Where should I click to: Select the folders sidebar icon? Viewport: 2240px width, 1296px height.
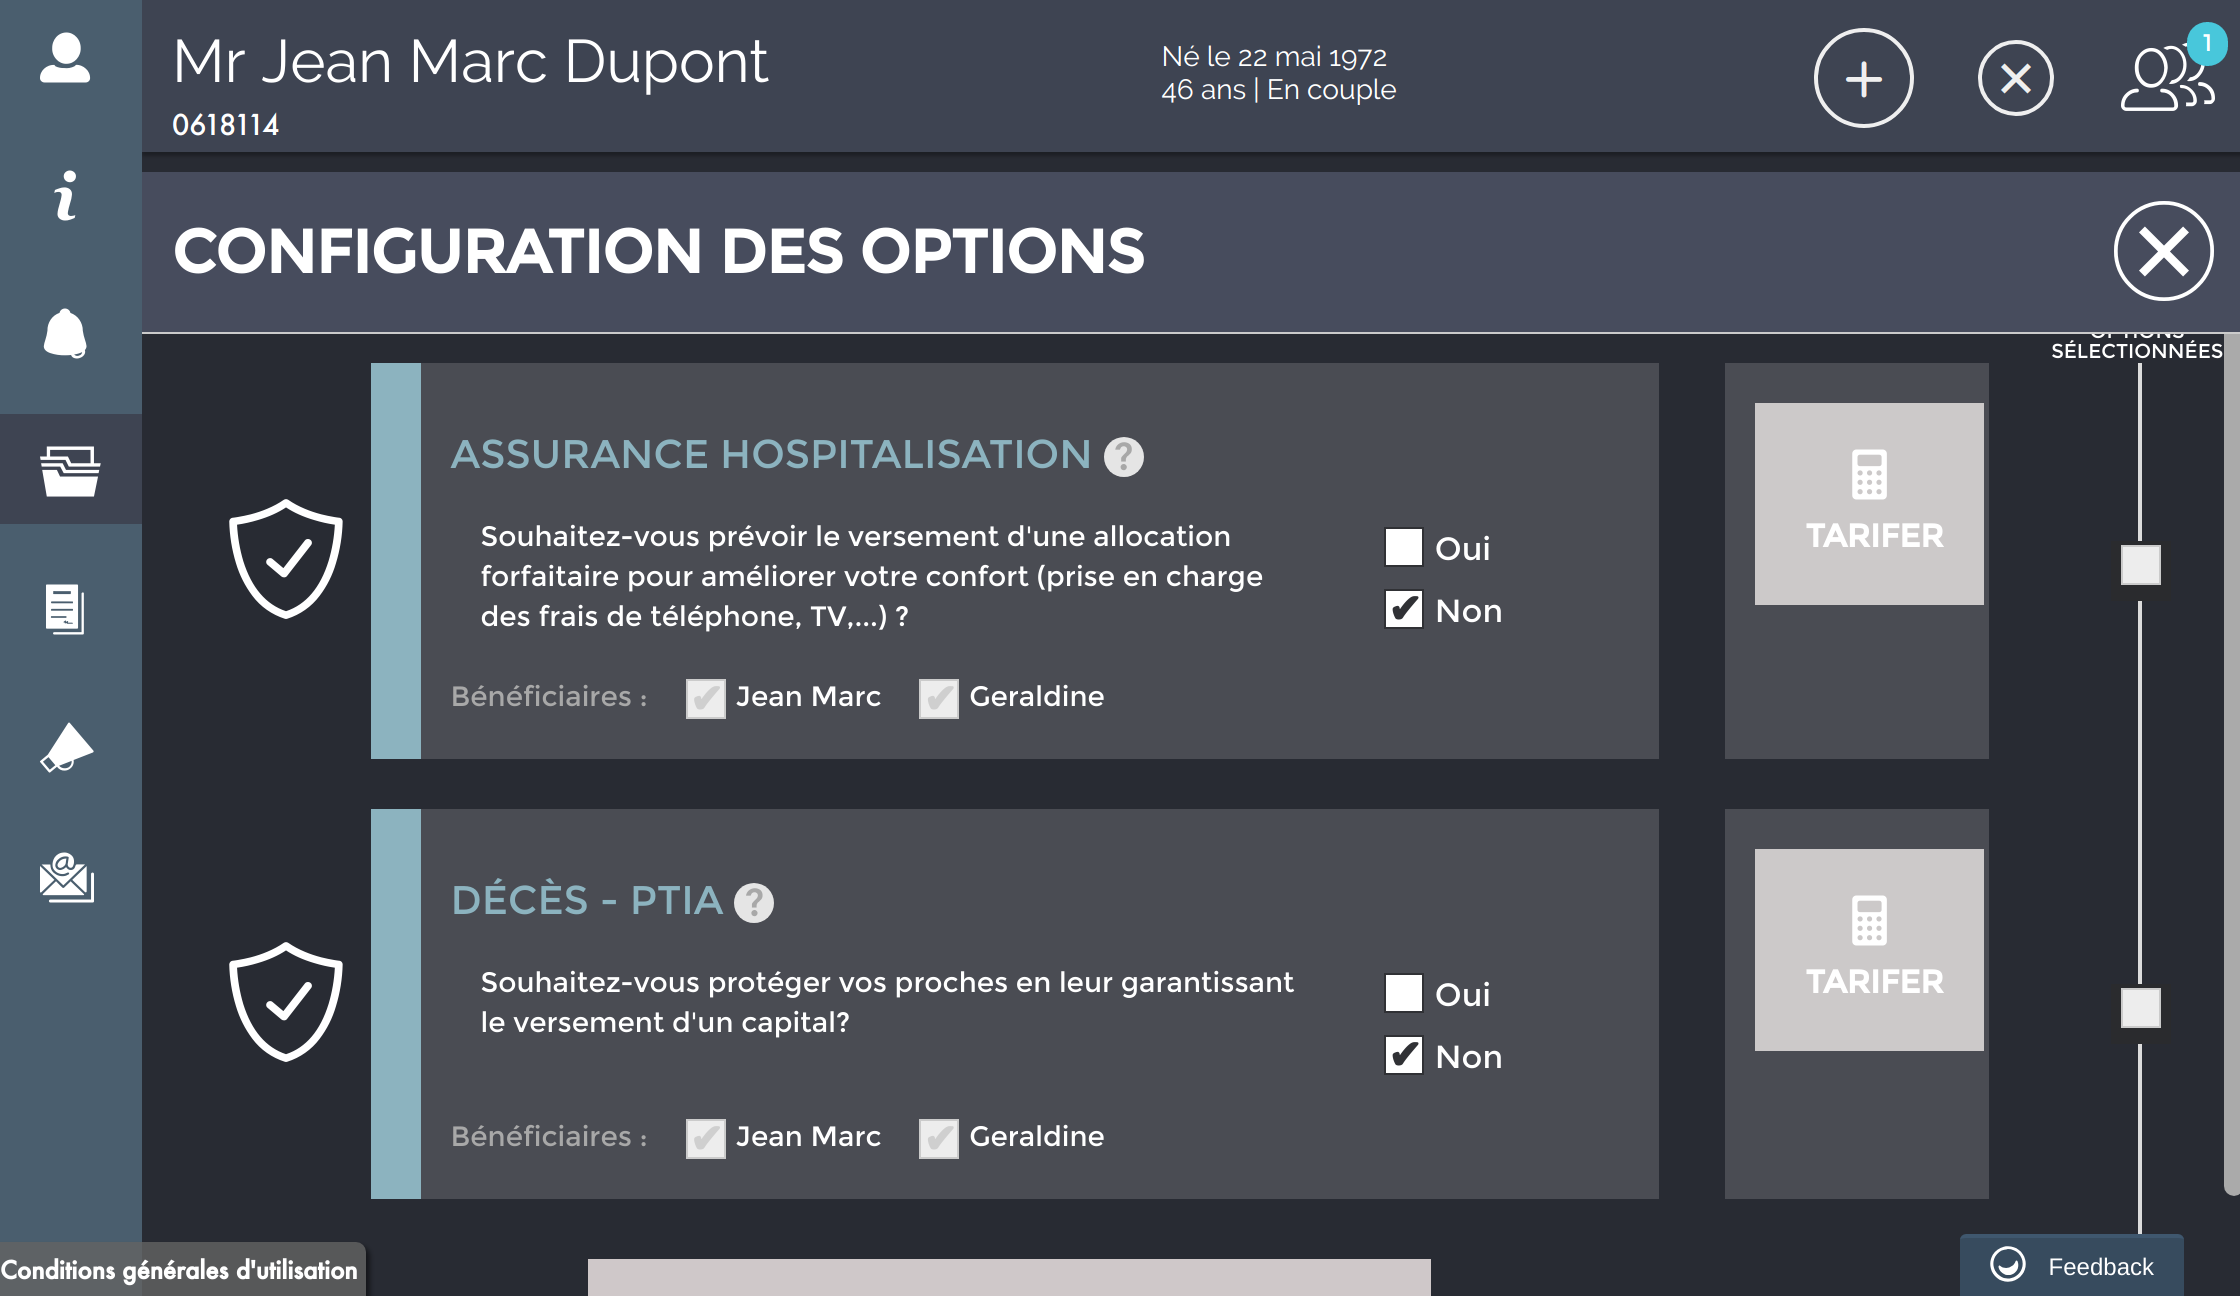coord(70,470)
